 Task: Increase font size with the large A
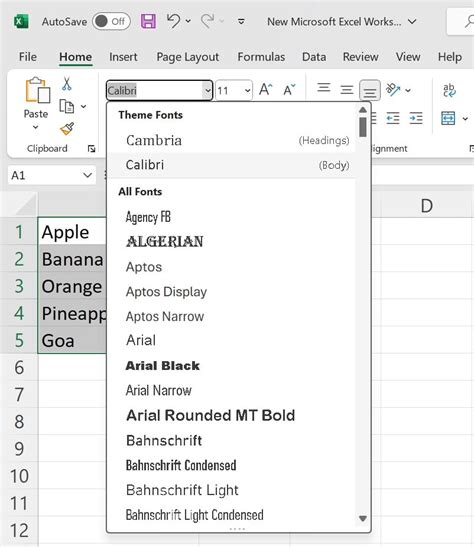pyautogui.click(x=266, y=90)
